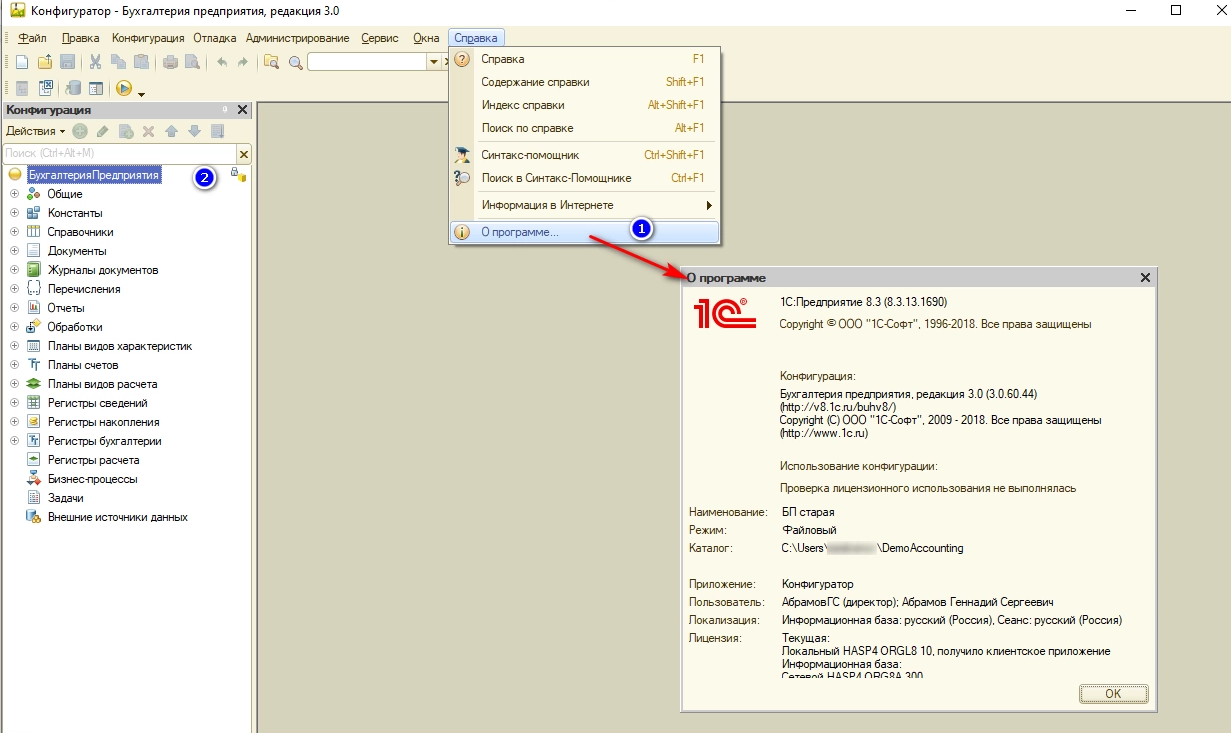
Task: Expand the Документы tree node
Action: (x=15, y=251)
